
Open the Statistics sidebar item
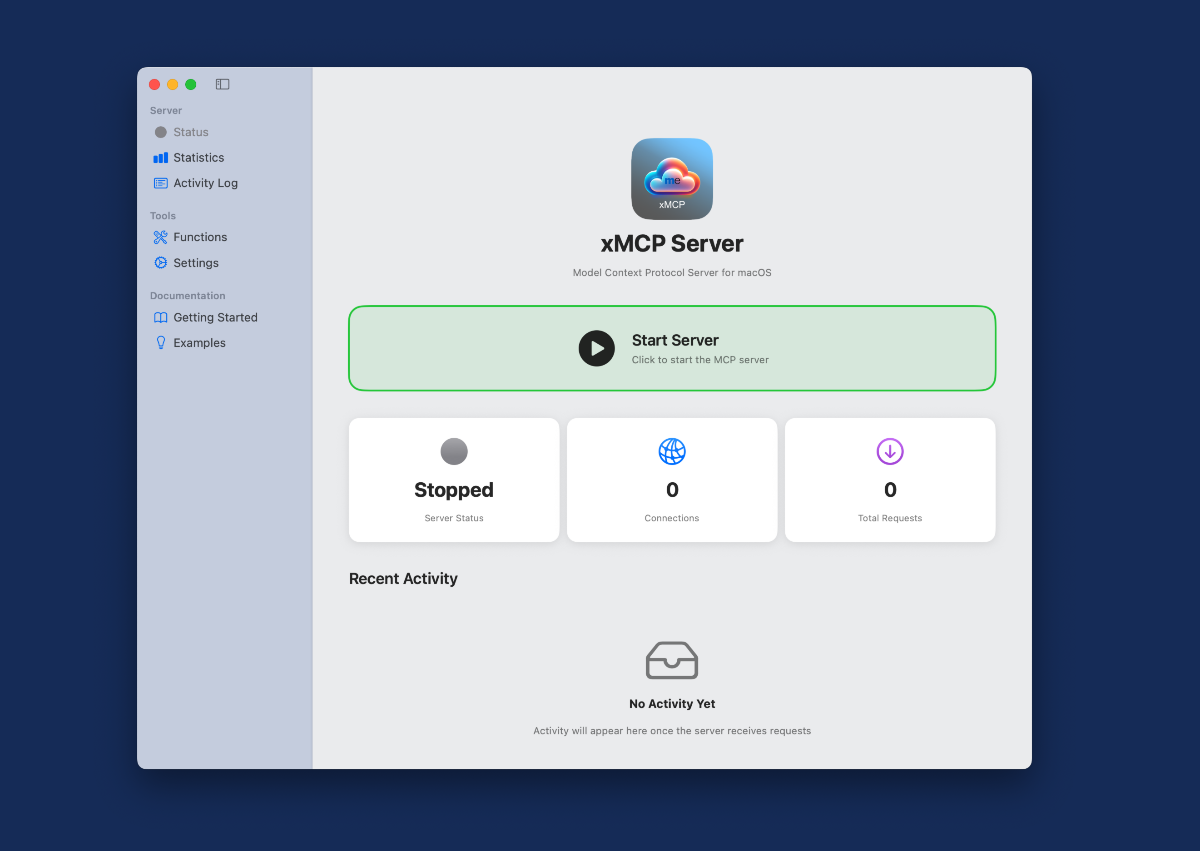198,158
